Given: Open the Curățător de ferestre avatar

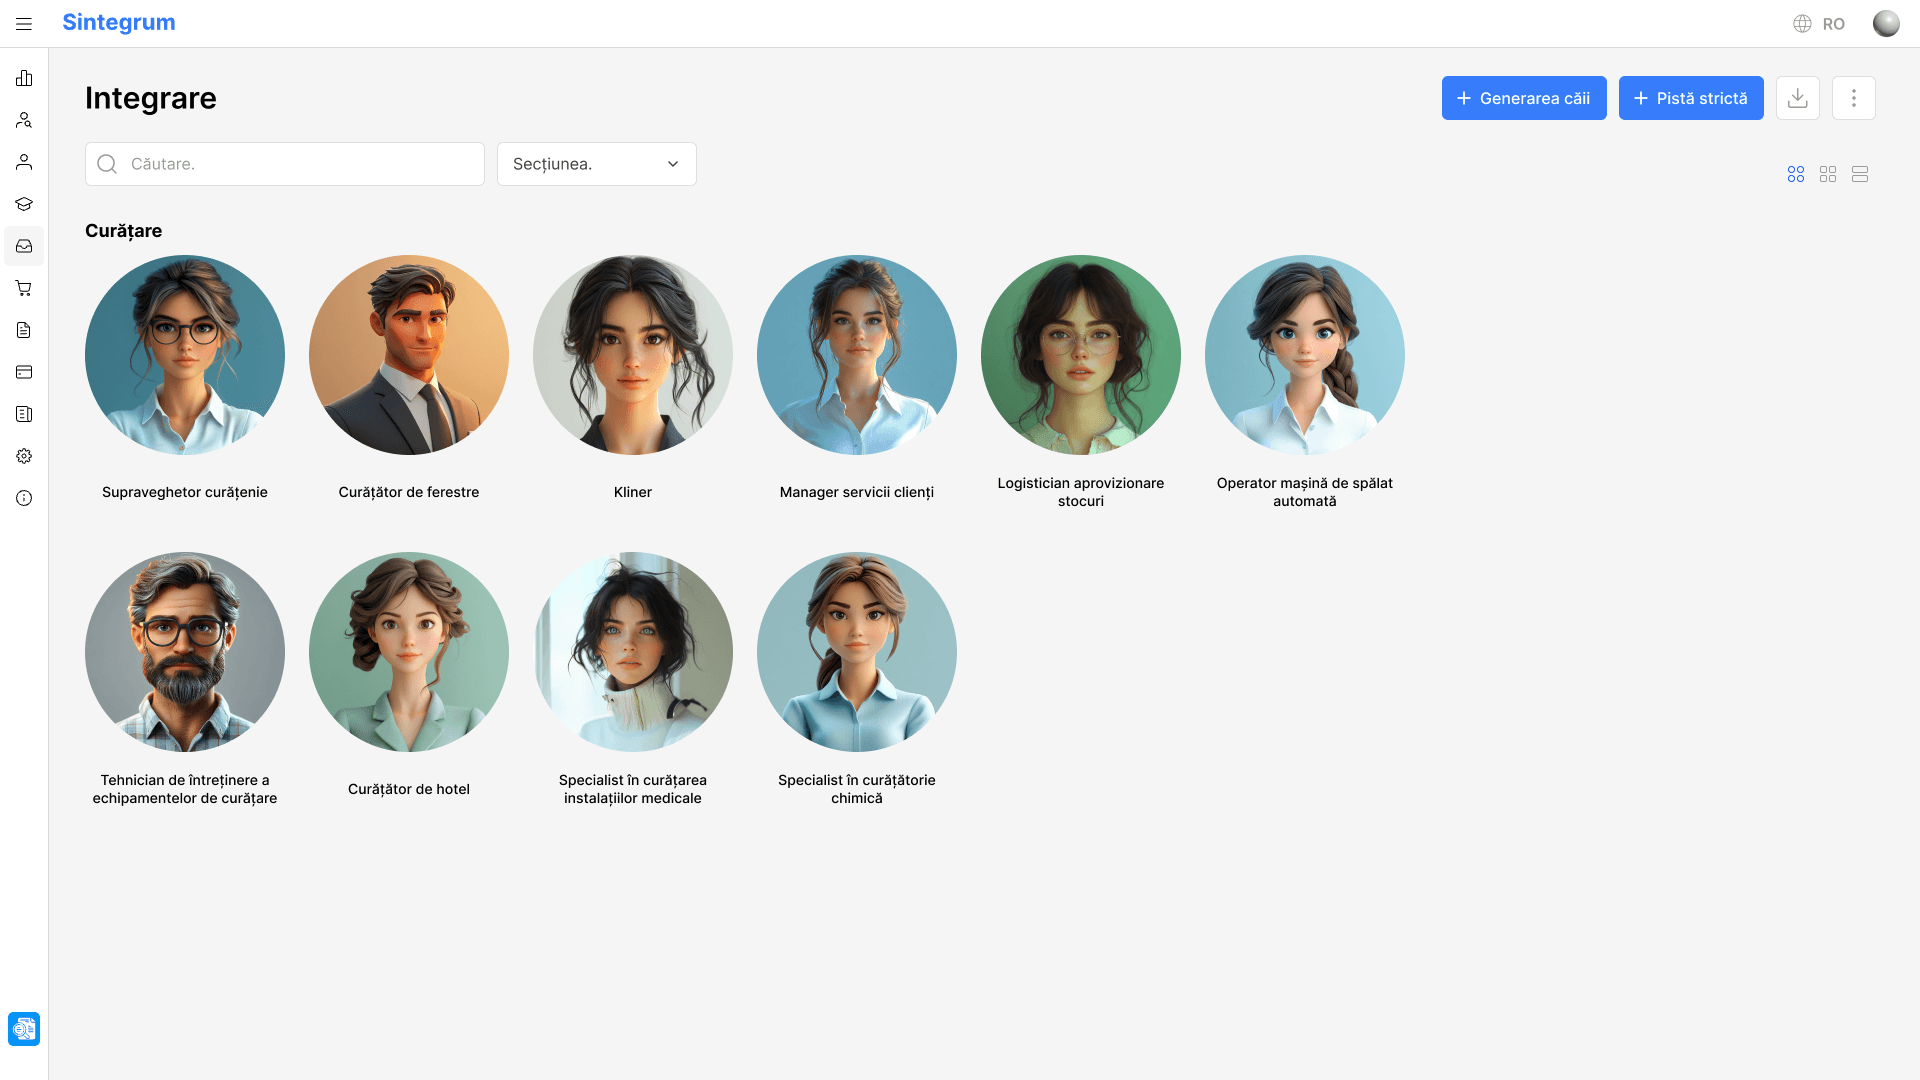Looking at the screenshot, I should click(408, 355).
